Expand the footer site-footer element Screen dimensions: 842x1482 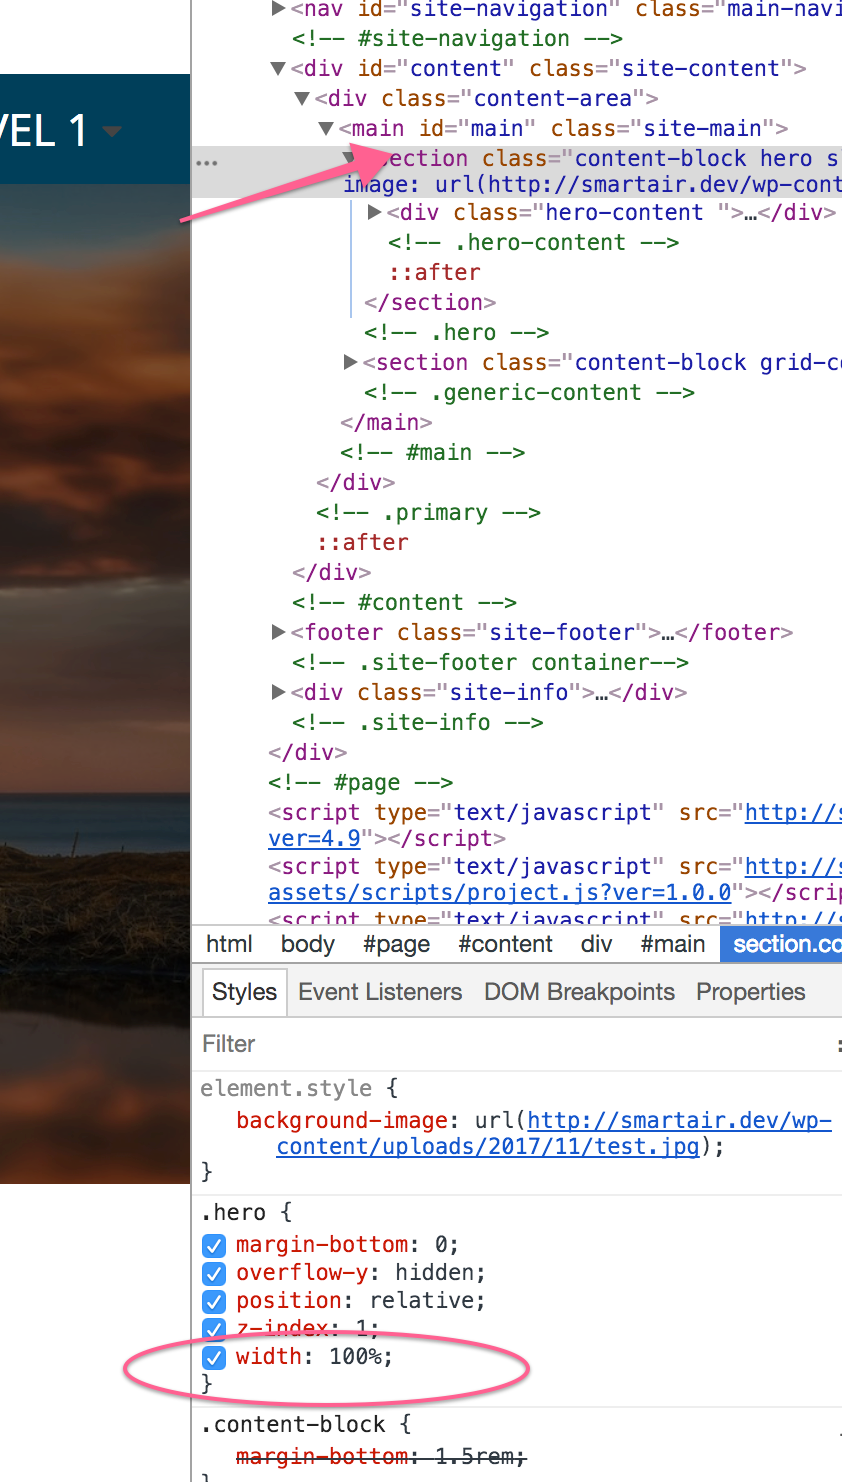coord(278,632)
